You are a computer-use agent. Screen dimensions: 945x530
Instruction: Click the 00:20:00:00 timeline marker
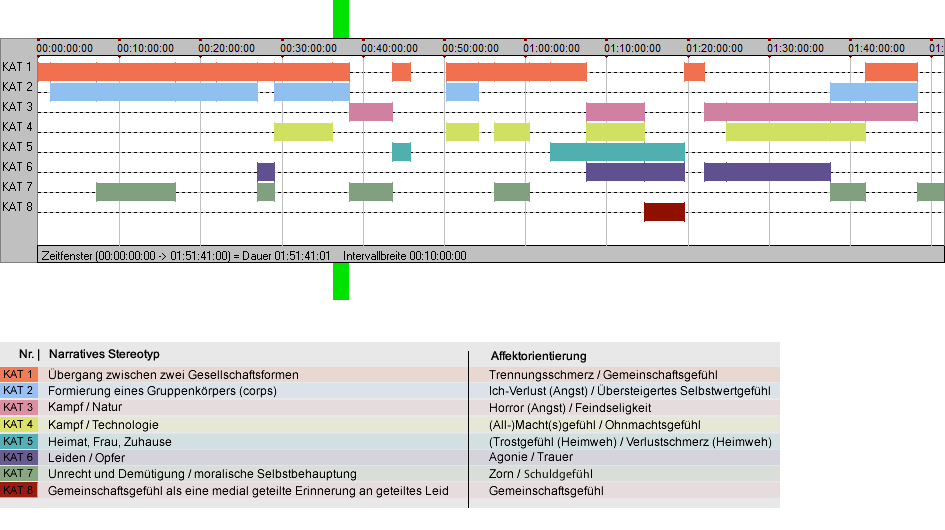(227, 48)
